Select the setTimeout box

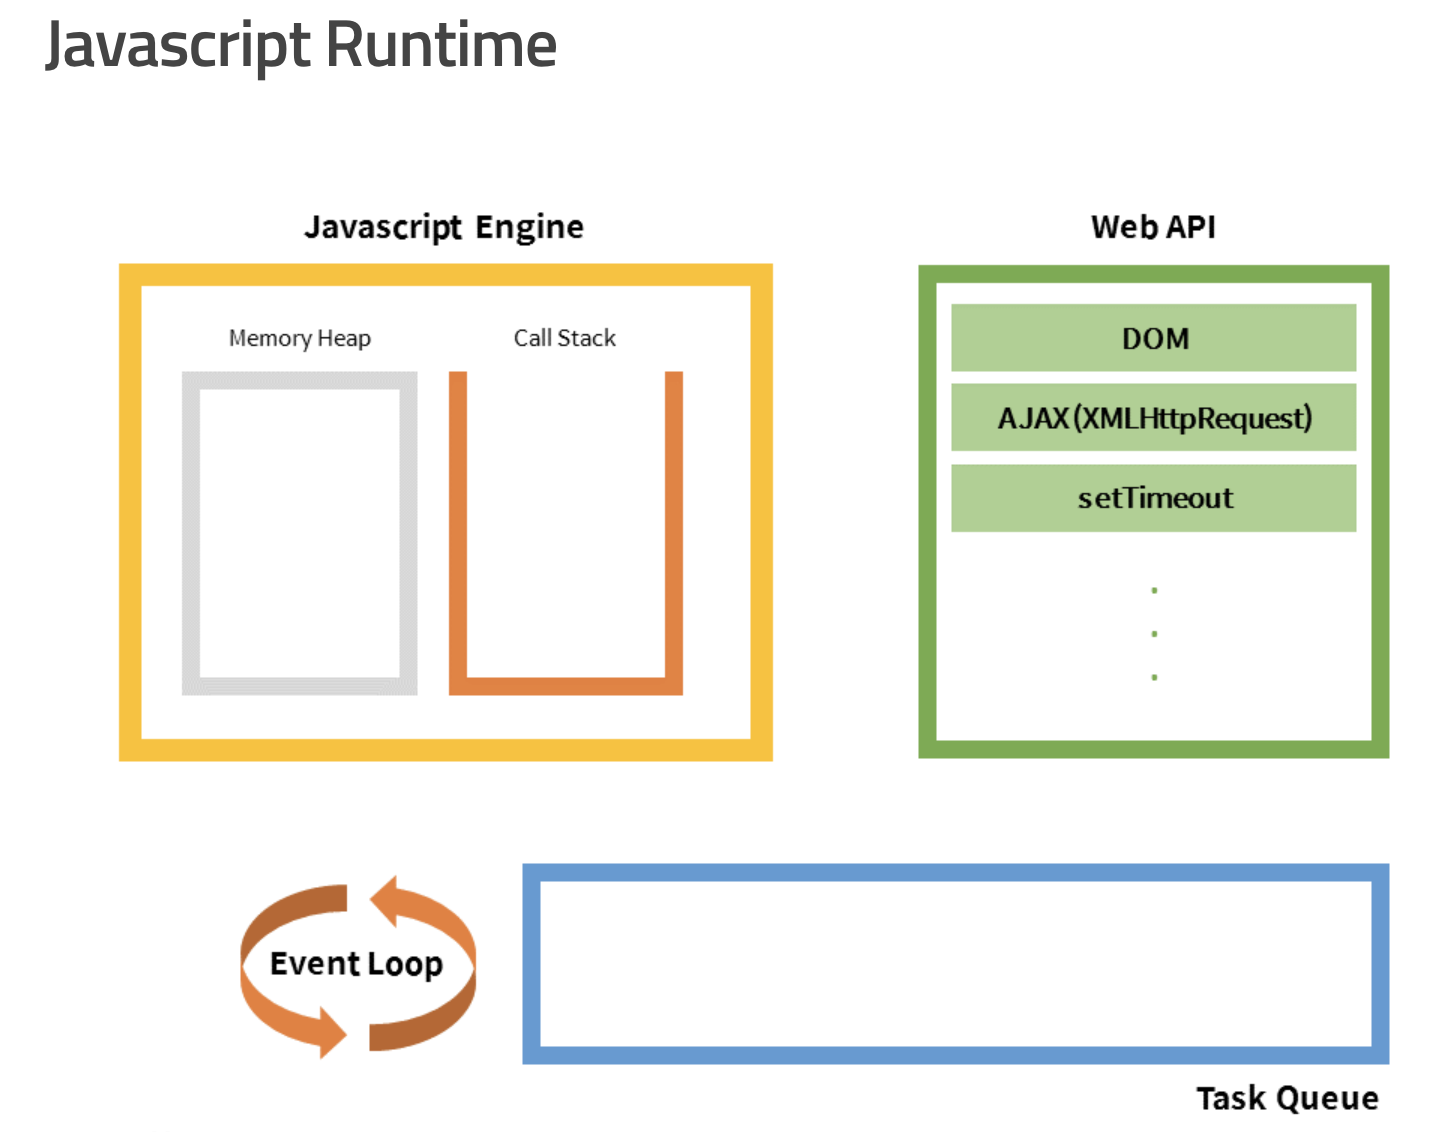pos(1154,498)
